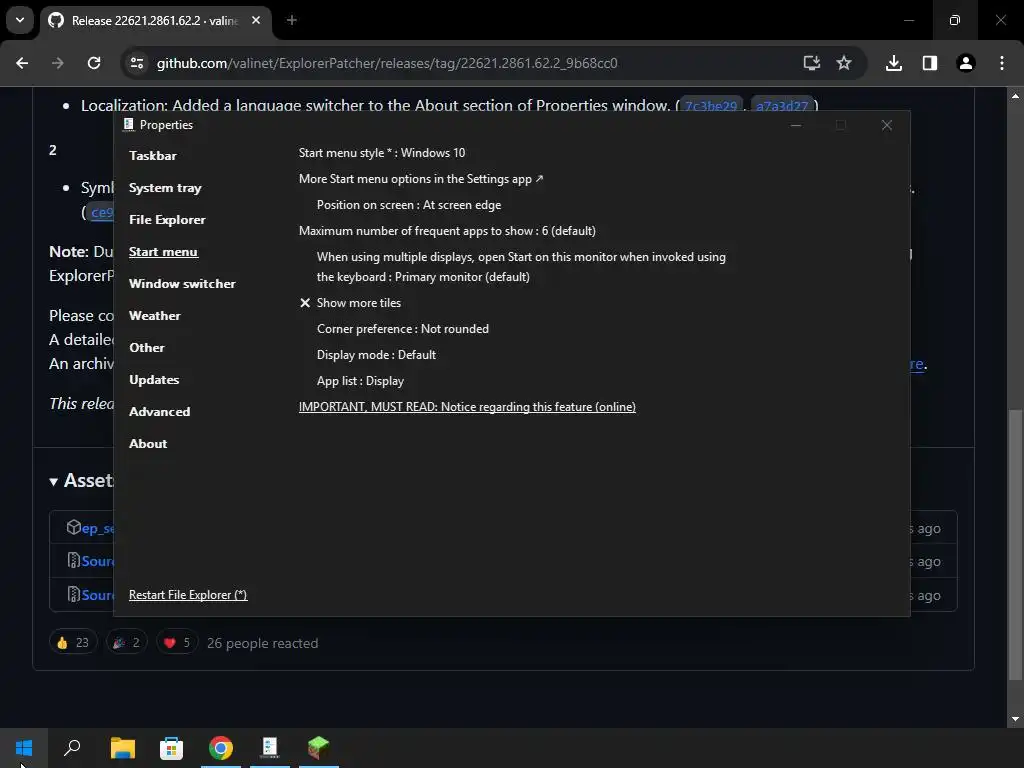The height and width of the screenshot is (768, 1024).
Task: Click 26 people reacted text
Action: point(263,643)
